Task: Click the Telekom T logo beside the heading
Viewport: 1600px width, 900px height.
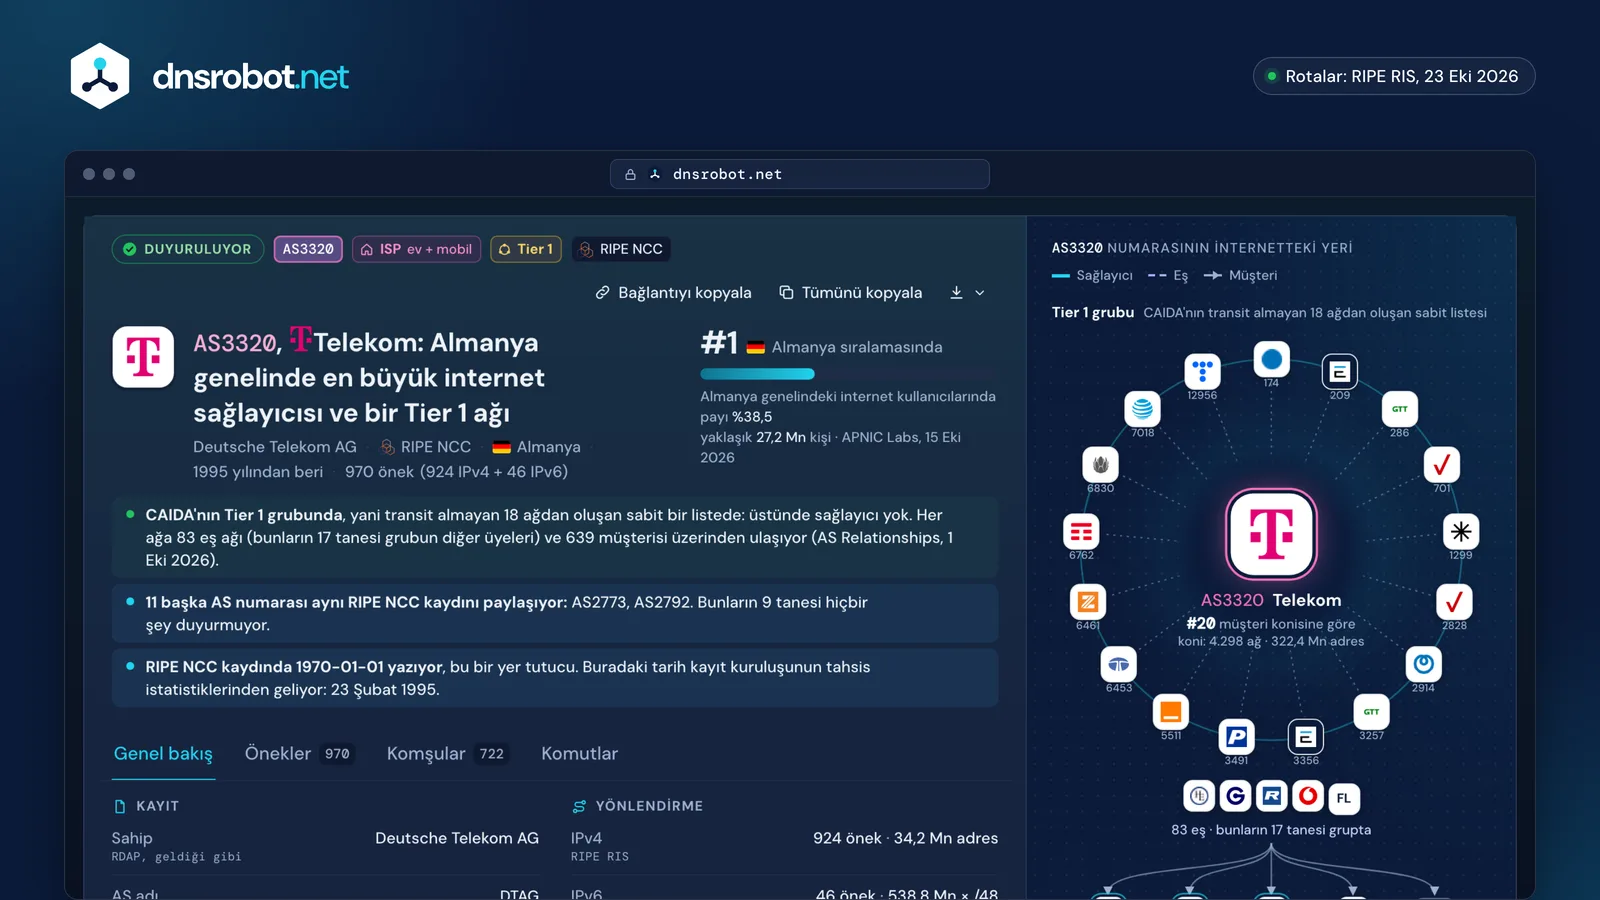Action: 143,357
